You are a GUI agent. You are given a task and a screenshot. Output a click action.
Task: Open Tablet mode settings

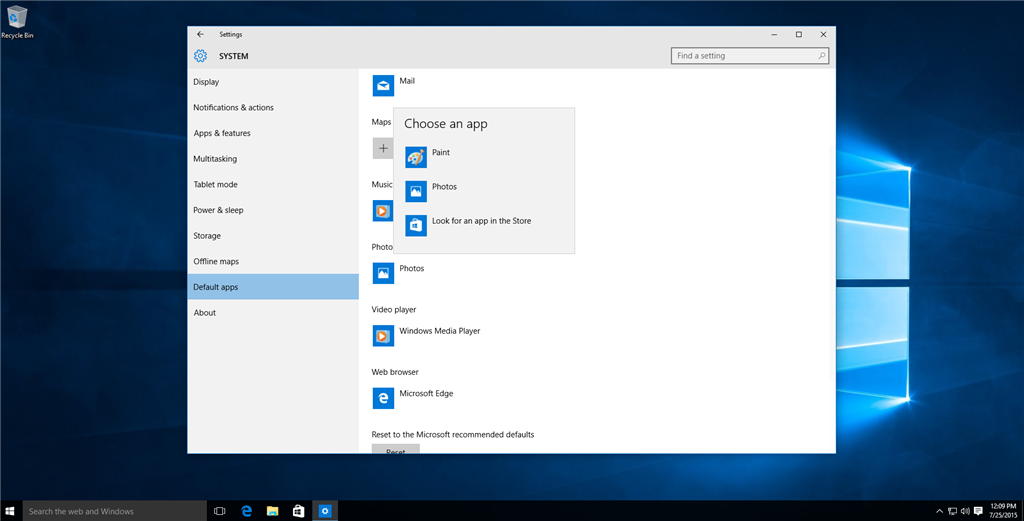tap(273, 184)
